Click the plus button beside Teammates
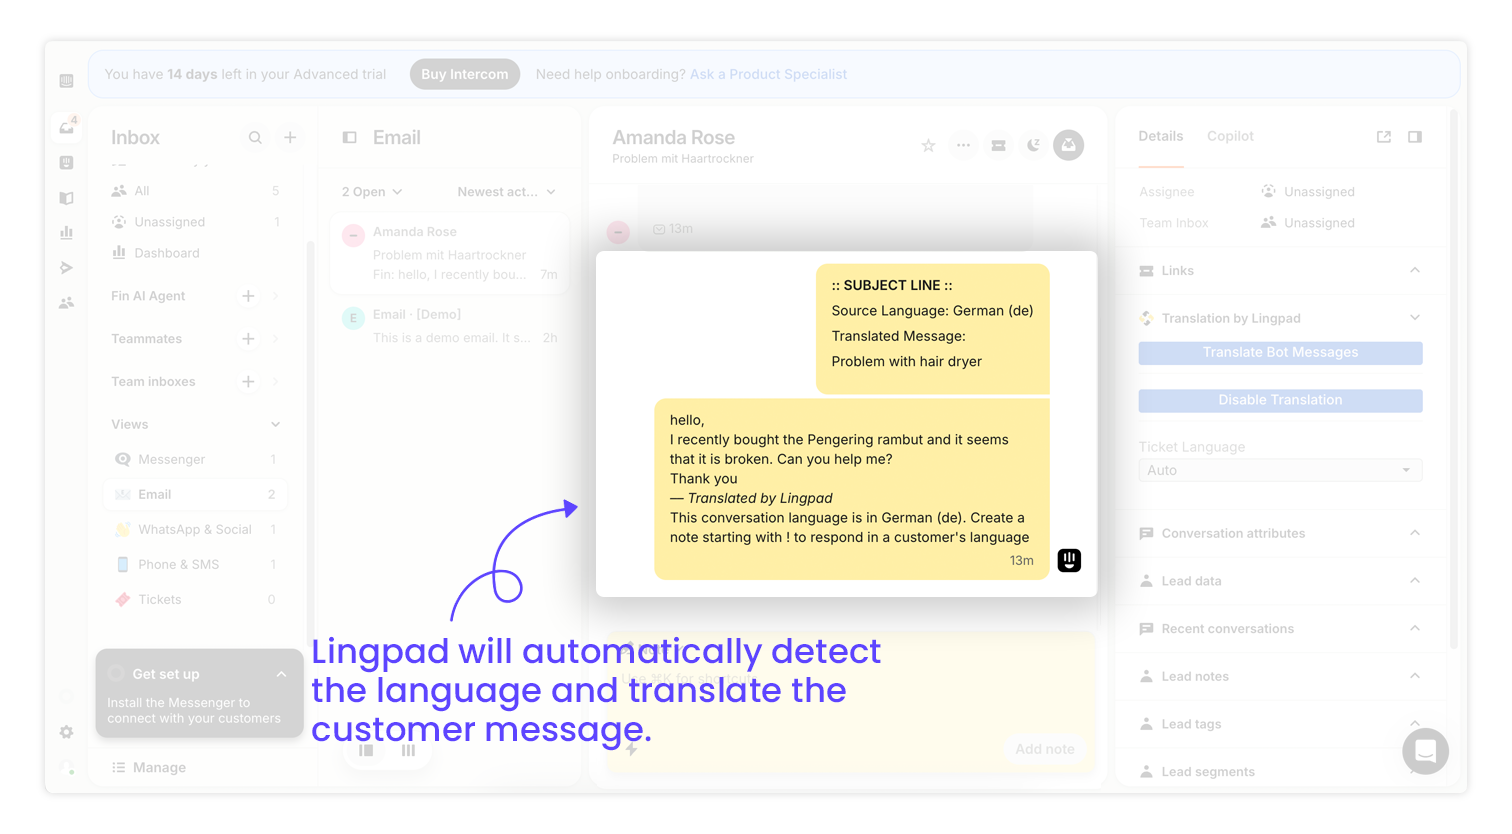 248,339
